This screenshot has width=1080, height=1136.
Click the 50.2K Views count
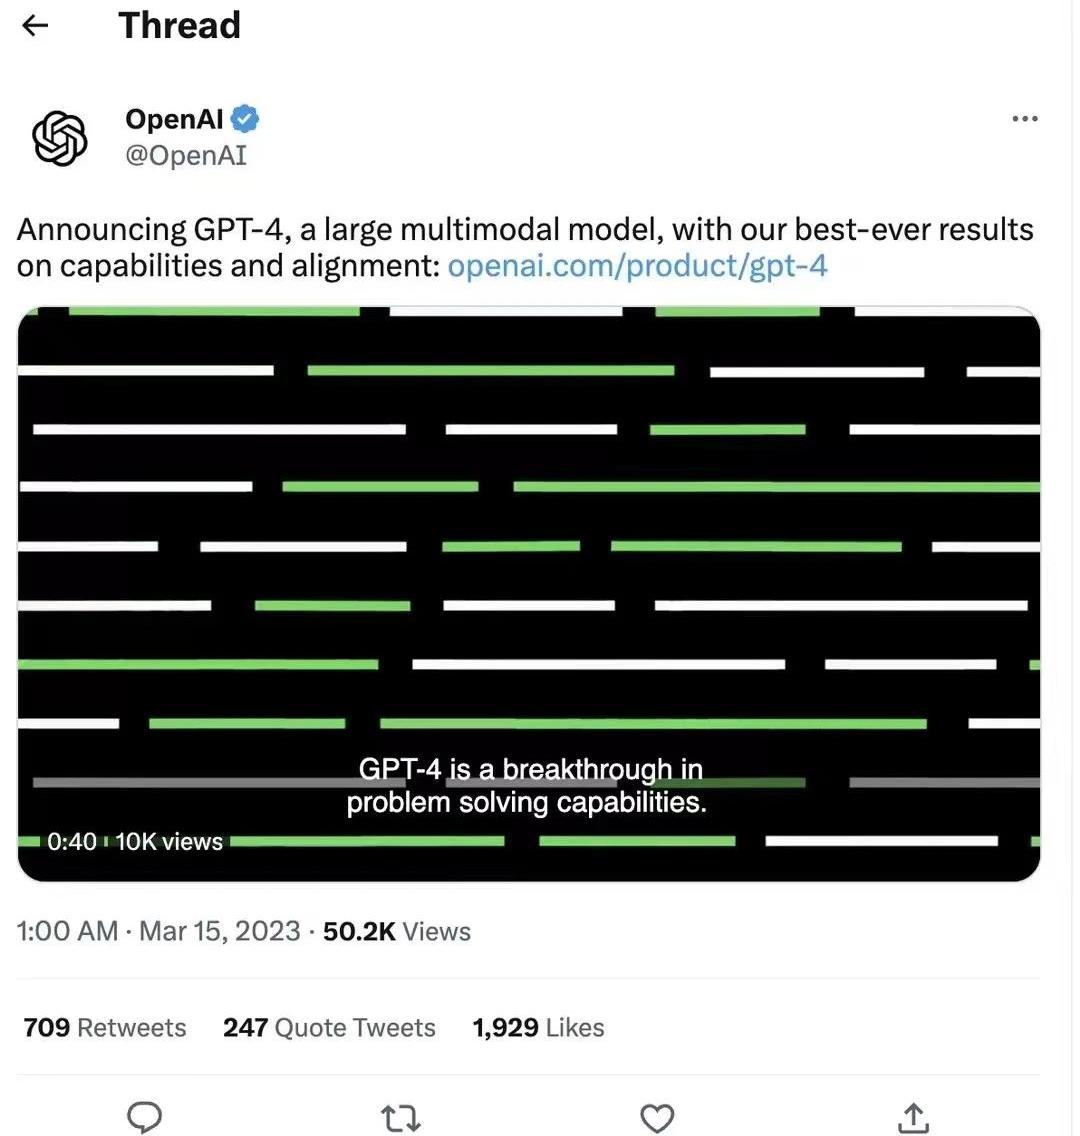pyautogui.click(x=397, y=931)
